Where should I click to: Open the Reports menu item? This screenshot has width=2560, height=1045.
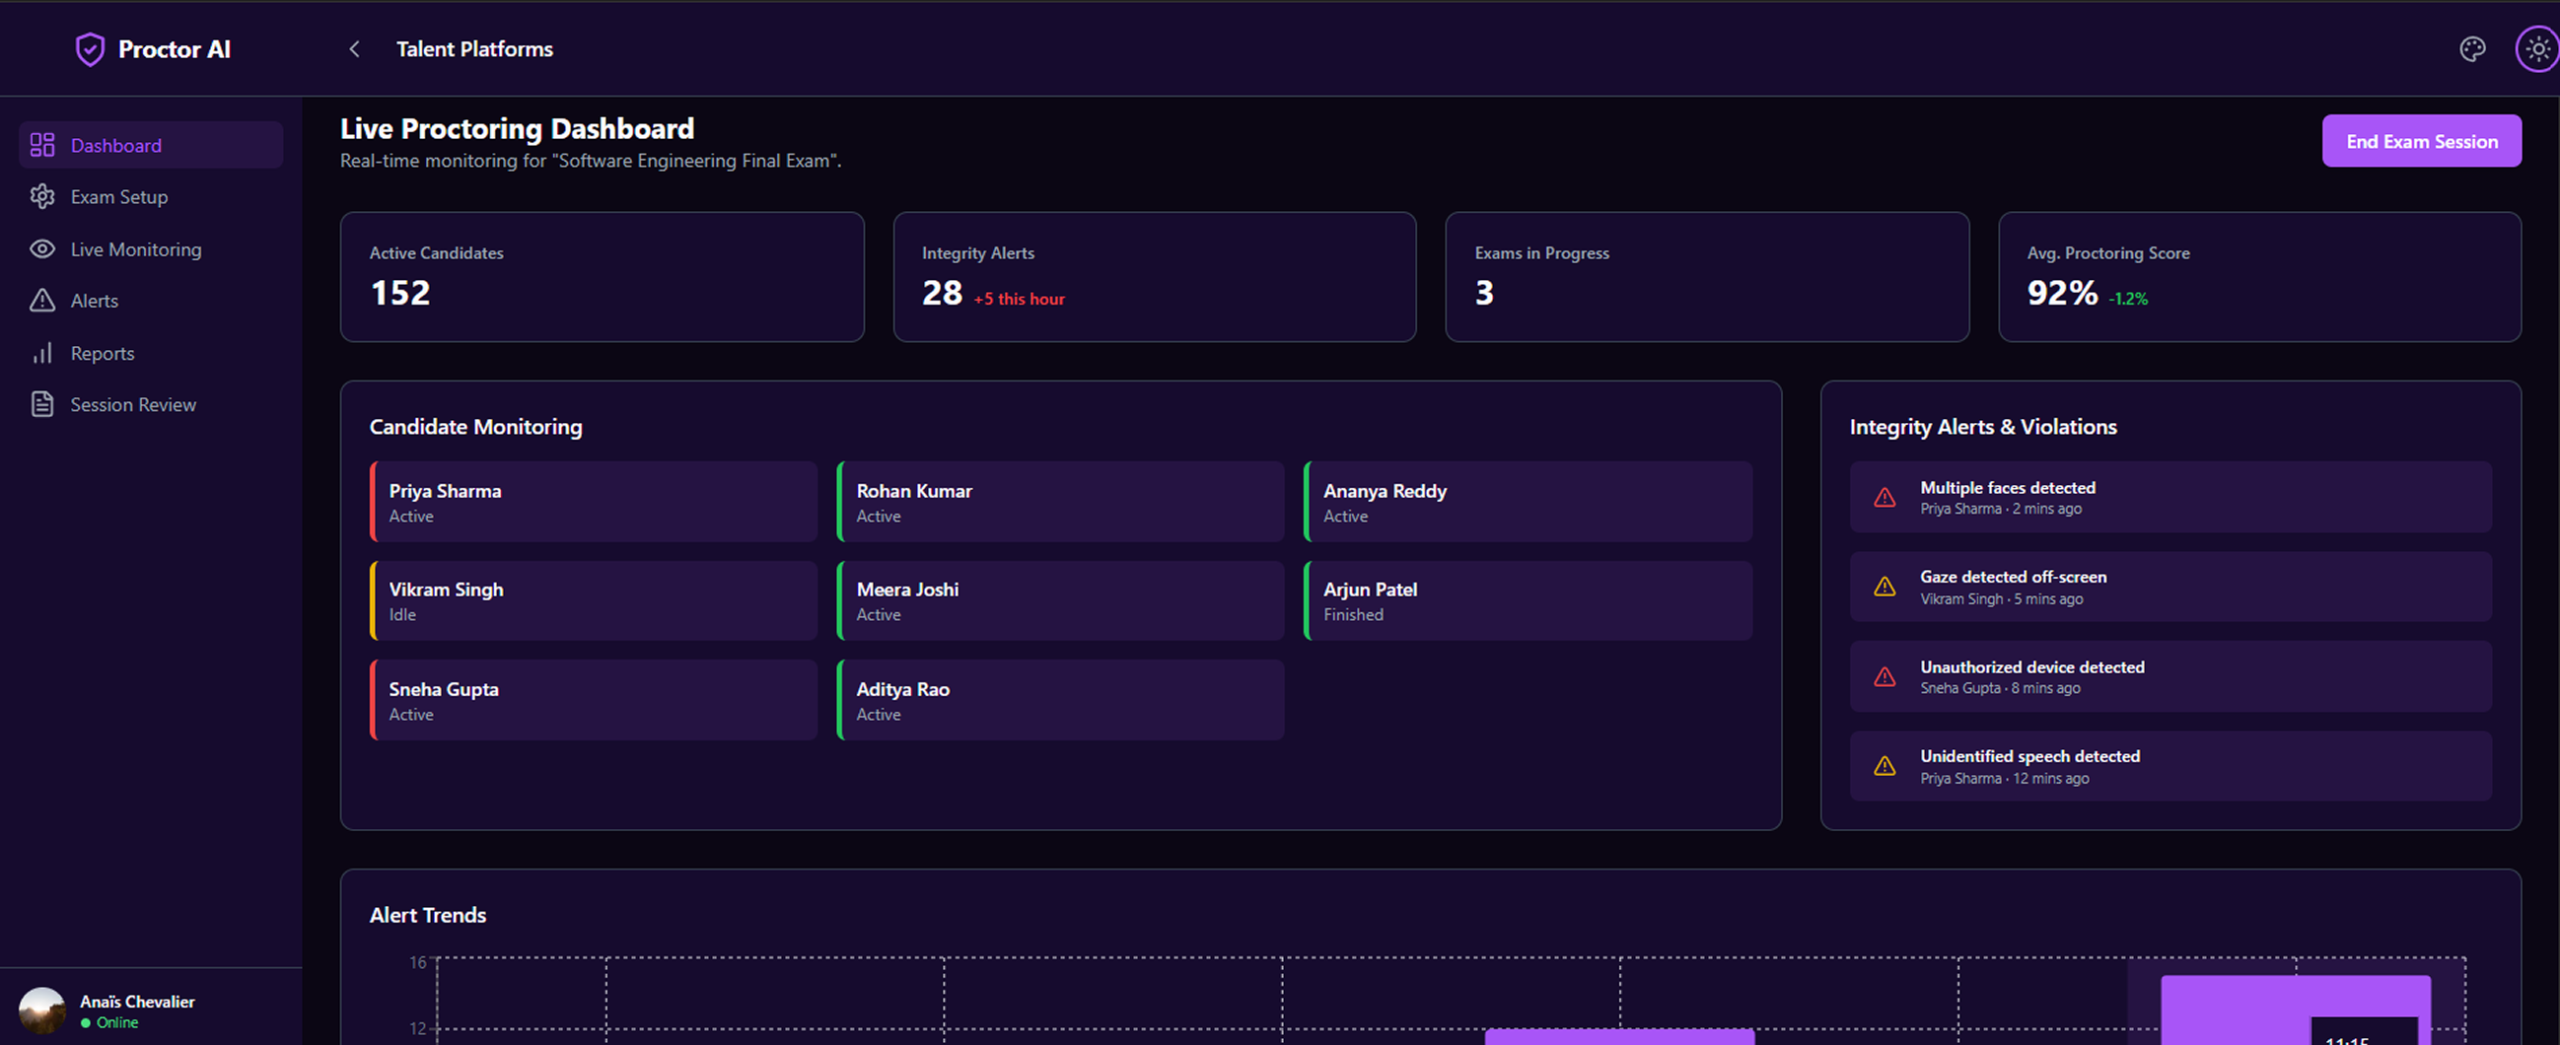coord(102,353)
